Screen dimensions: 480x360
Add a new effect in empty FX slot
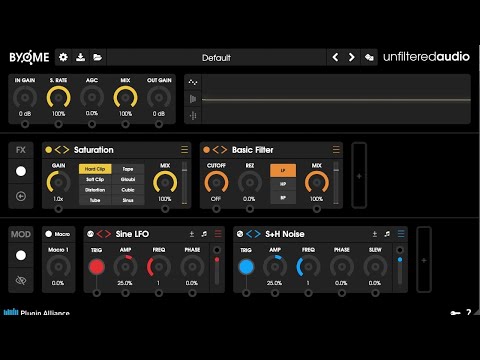tap(359, 176)
